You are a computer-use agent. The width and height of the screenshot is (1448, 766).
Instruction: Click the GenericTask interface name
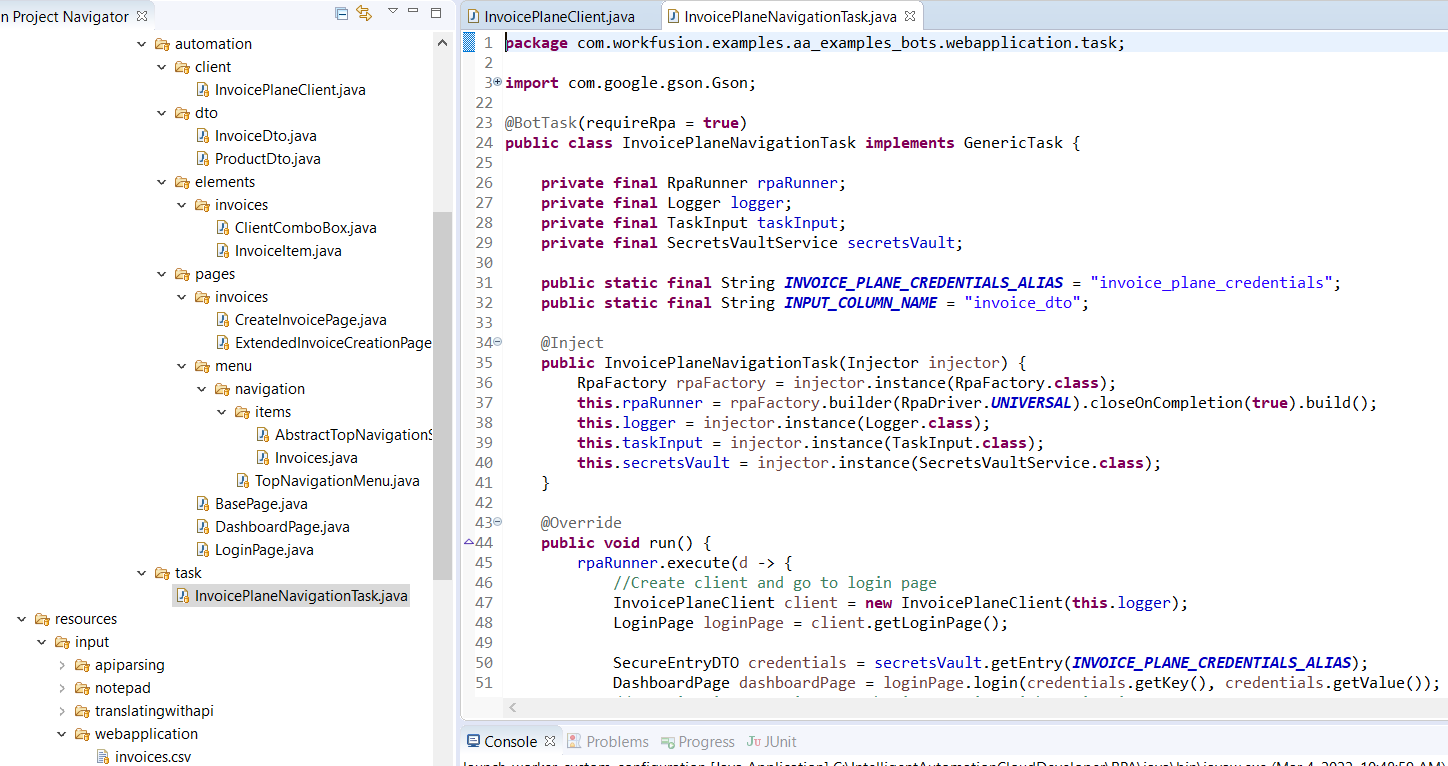1013,143
